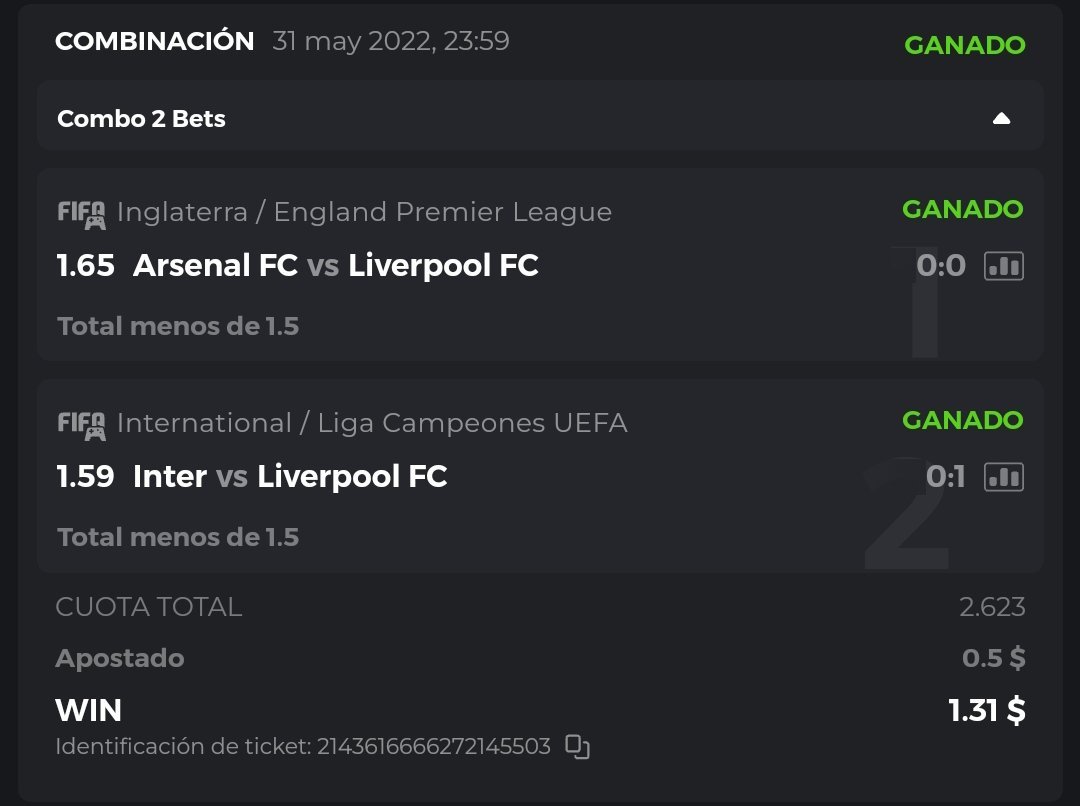Click the 0:1 score

(x=945, y=477)
